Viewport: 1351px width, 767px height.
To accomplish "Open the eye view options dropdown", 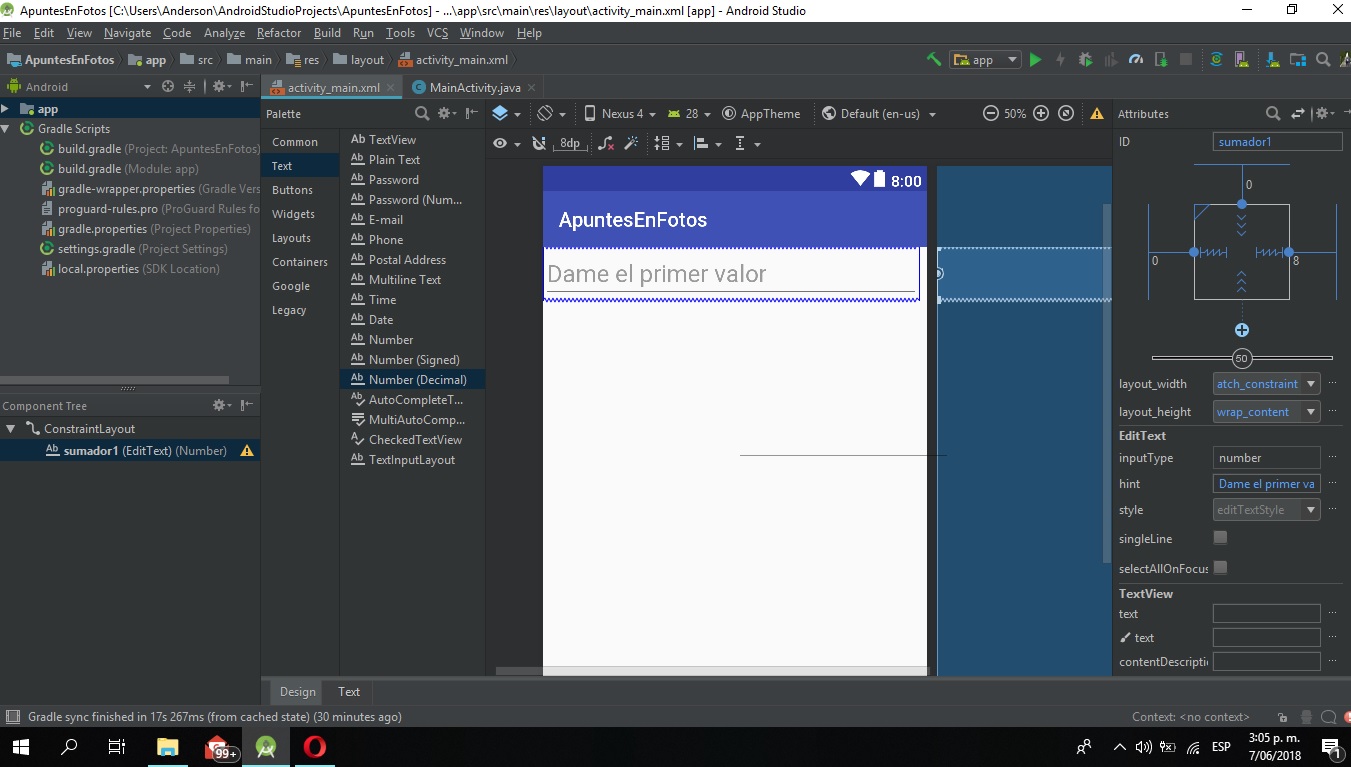I will coord(507,144).
